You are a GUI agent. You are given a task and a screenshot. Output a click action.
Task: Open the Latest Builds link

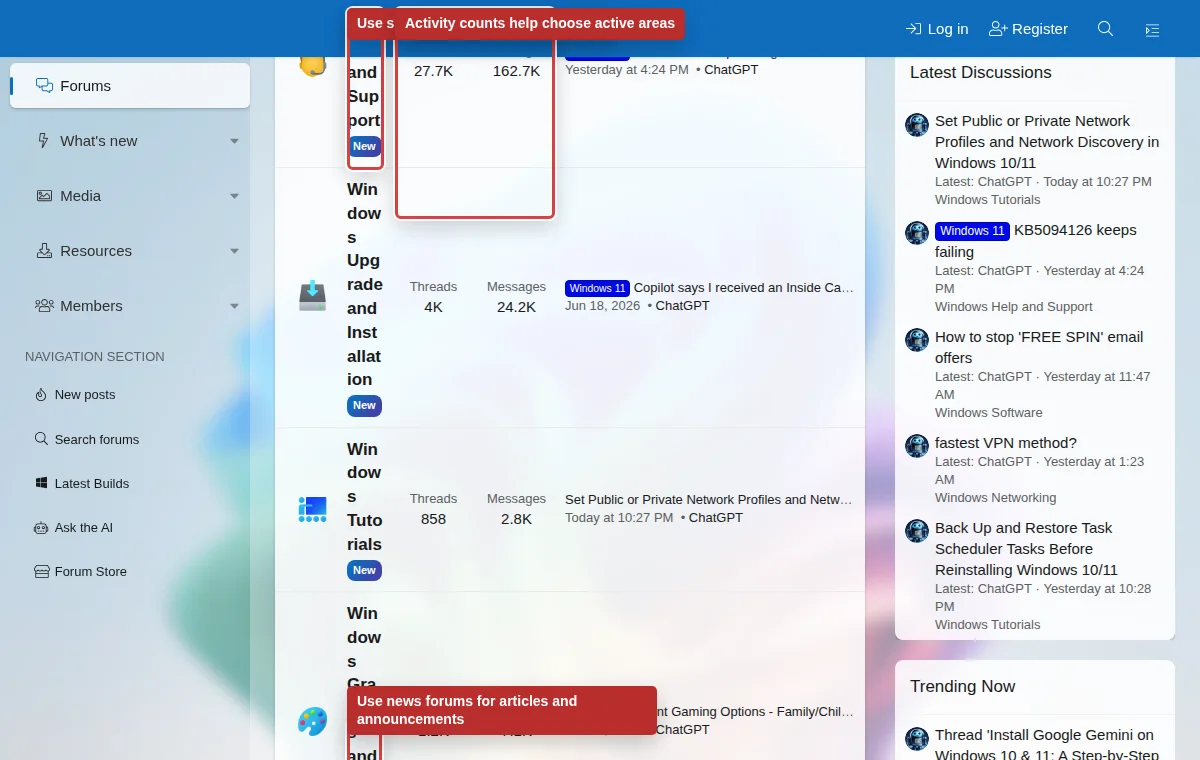92,483
